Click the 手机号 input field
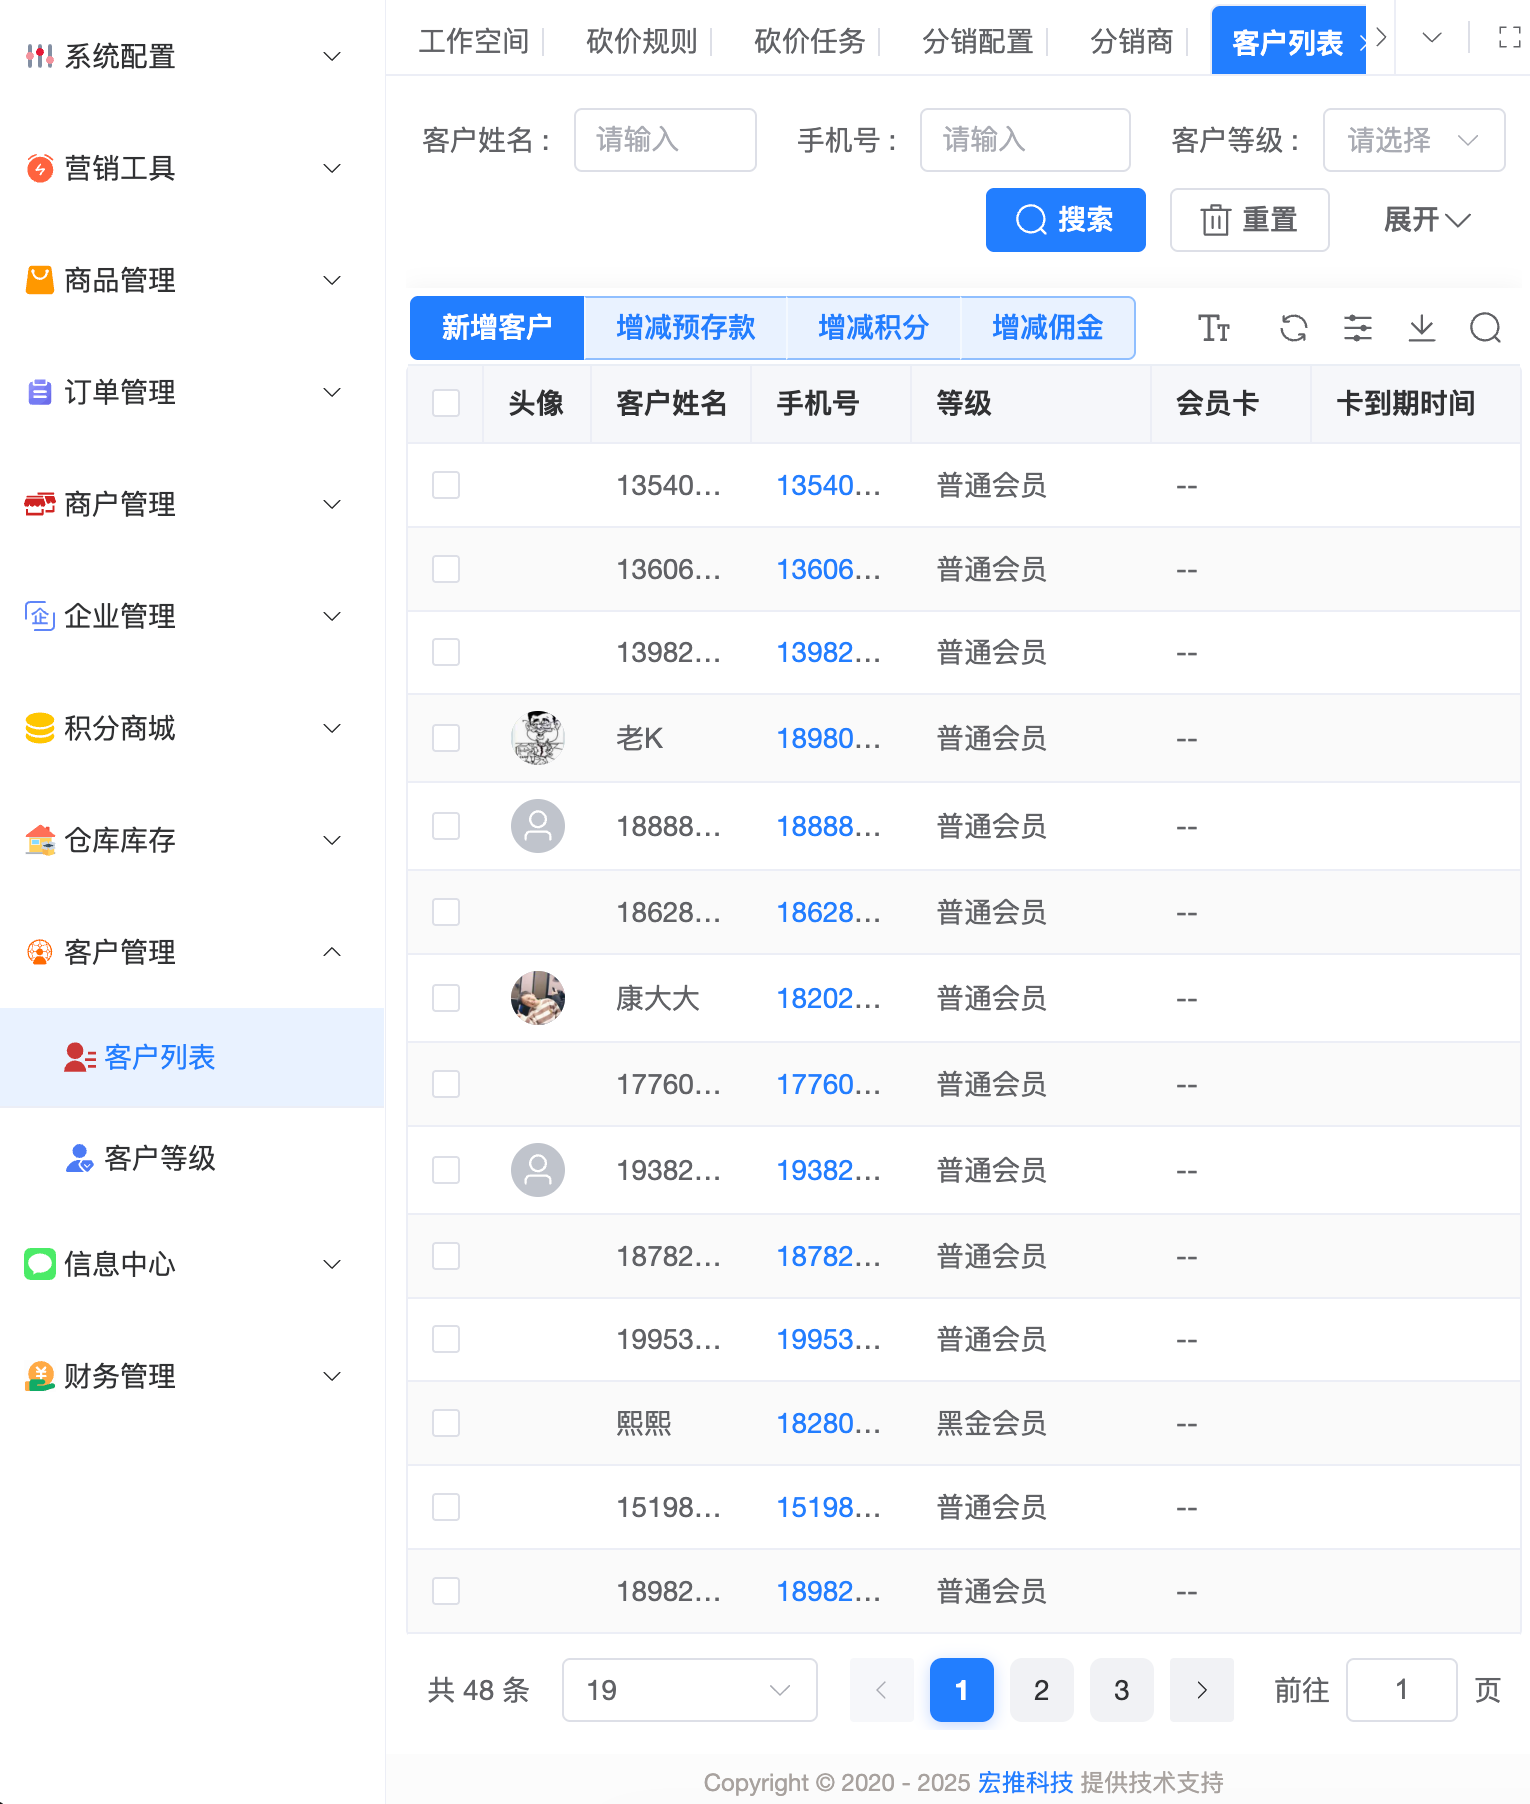The image size is (1530, 1804). coord(1025,140)
